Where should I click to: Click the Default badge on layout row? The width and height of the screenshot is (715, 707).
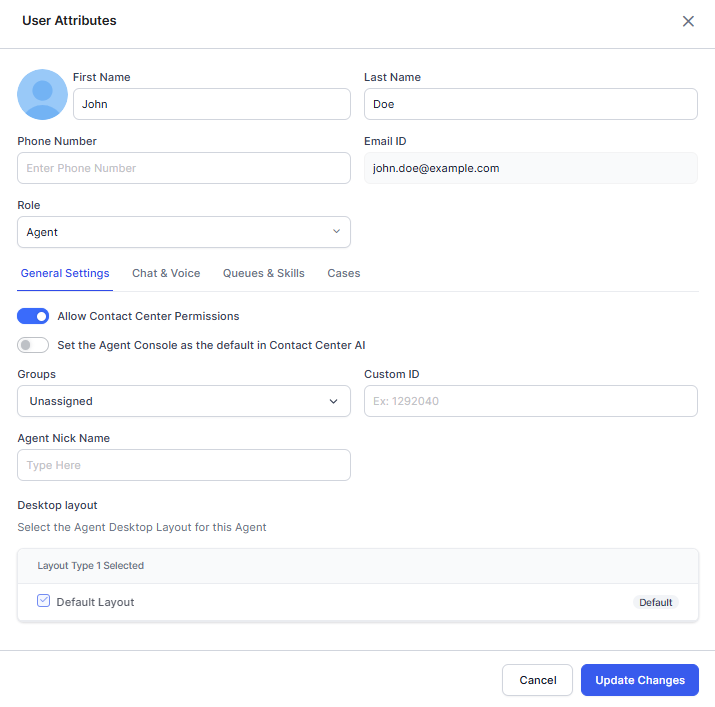[656, 602]
